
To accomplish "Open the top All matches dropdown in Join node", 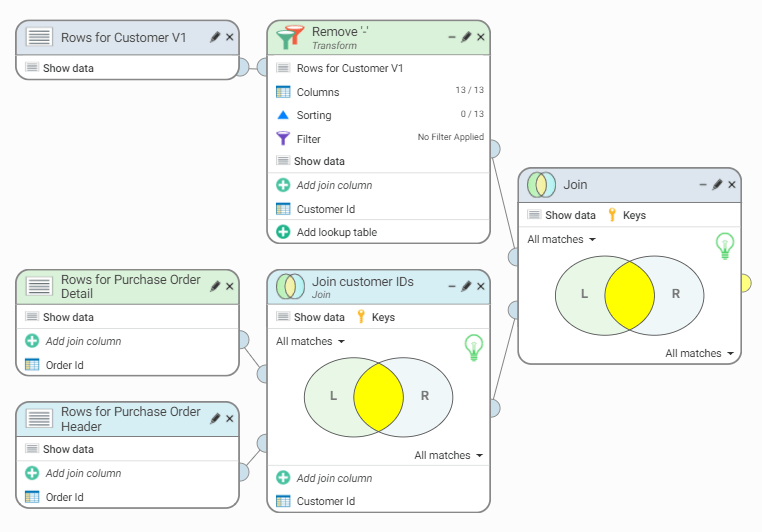I will [561, 239].
